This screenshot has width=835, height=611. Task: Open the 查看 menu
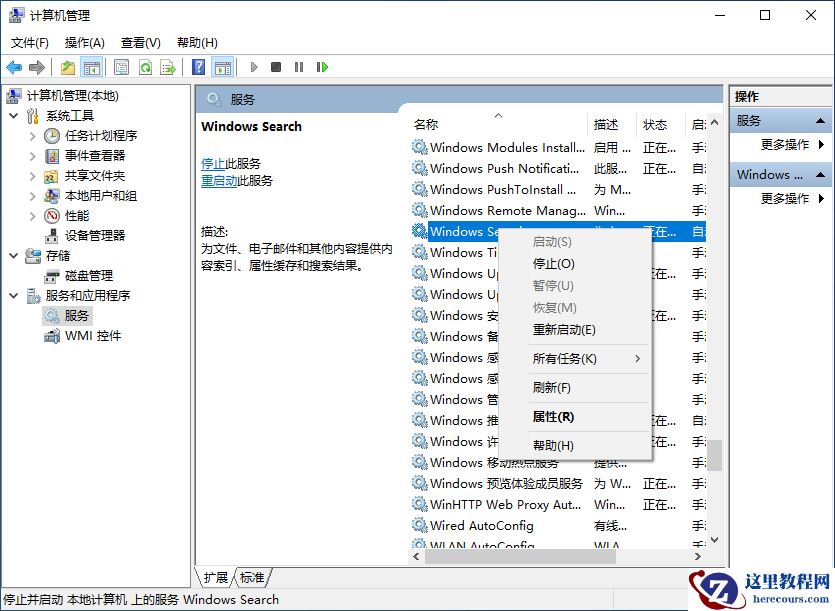coord(139,42)
